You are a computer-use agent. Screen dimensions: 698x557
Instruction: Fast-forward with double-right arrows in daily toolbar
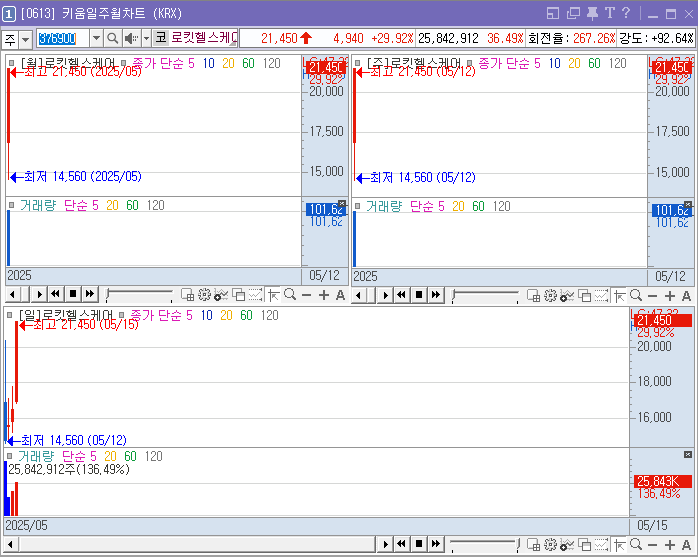[x=436, y=544]
